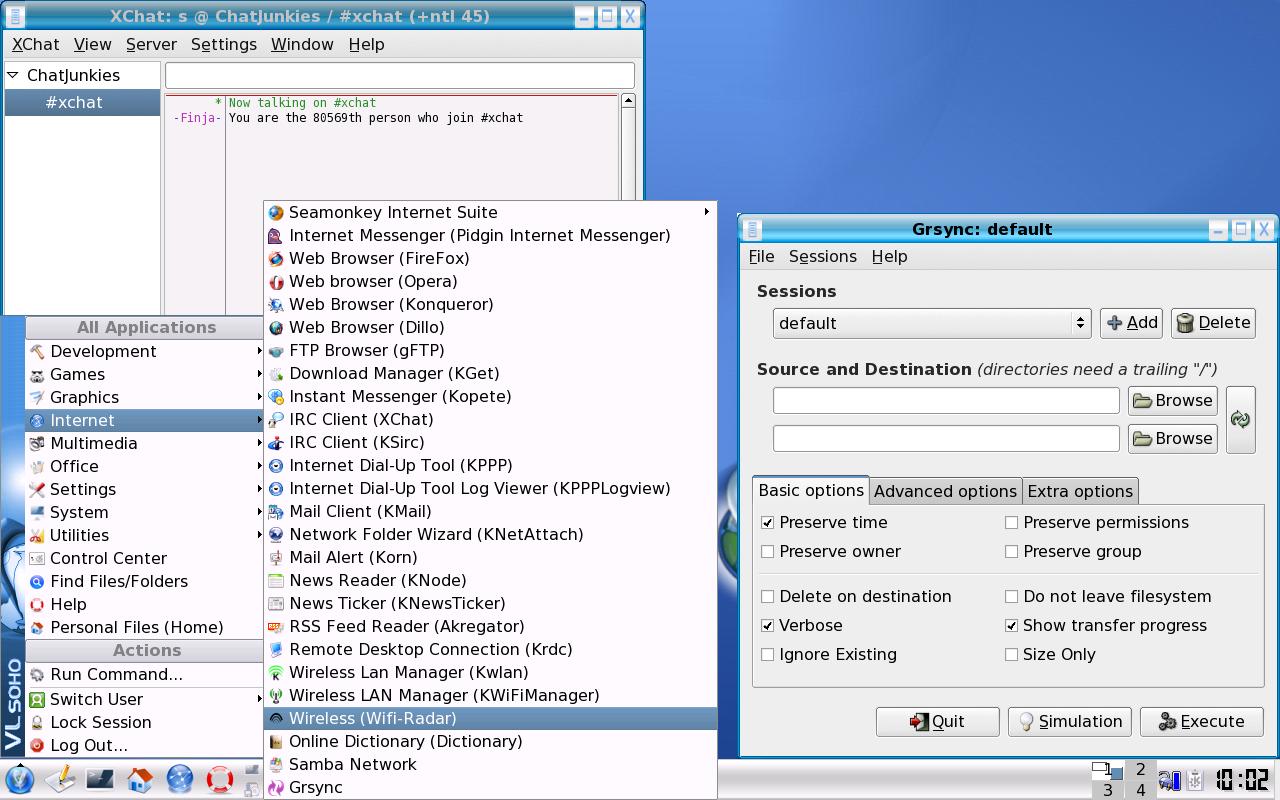Click the Pidgin Internet Messenger icon
Viewport: 1280px width, 800px height.
276,235
